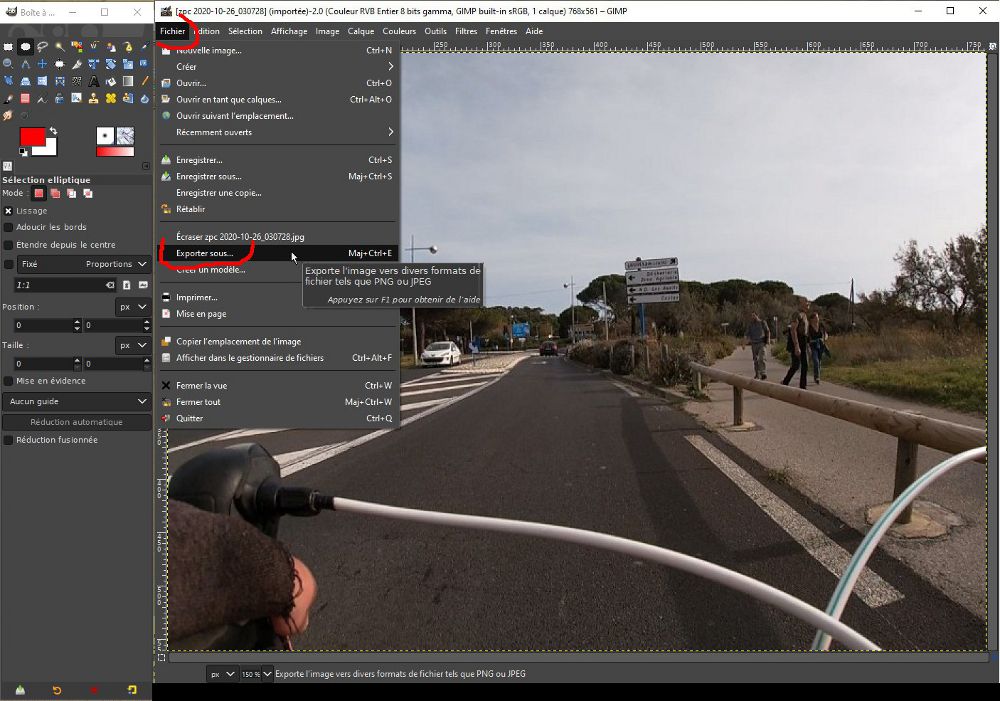1000x701 pixels.
Task: Select the Select by Color tool
Action: pyautogui.click(x=77, y=47)
